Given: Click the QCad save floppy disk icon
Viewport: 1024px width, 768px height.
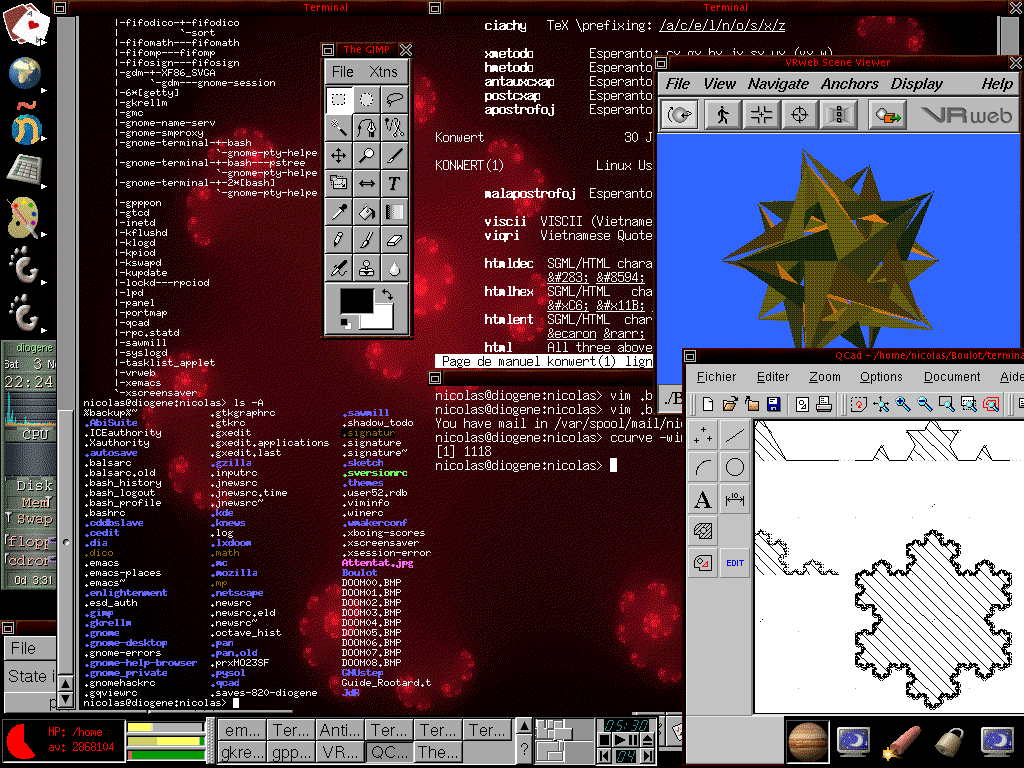Looking at the screenshot, I should pyautogui.click(x=773, y=404).
